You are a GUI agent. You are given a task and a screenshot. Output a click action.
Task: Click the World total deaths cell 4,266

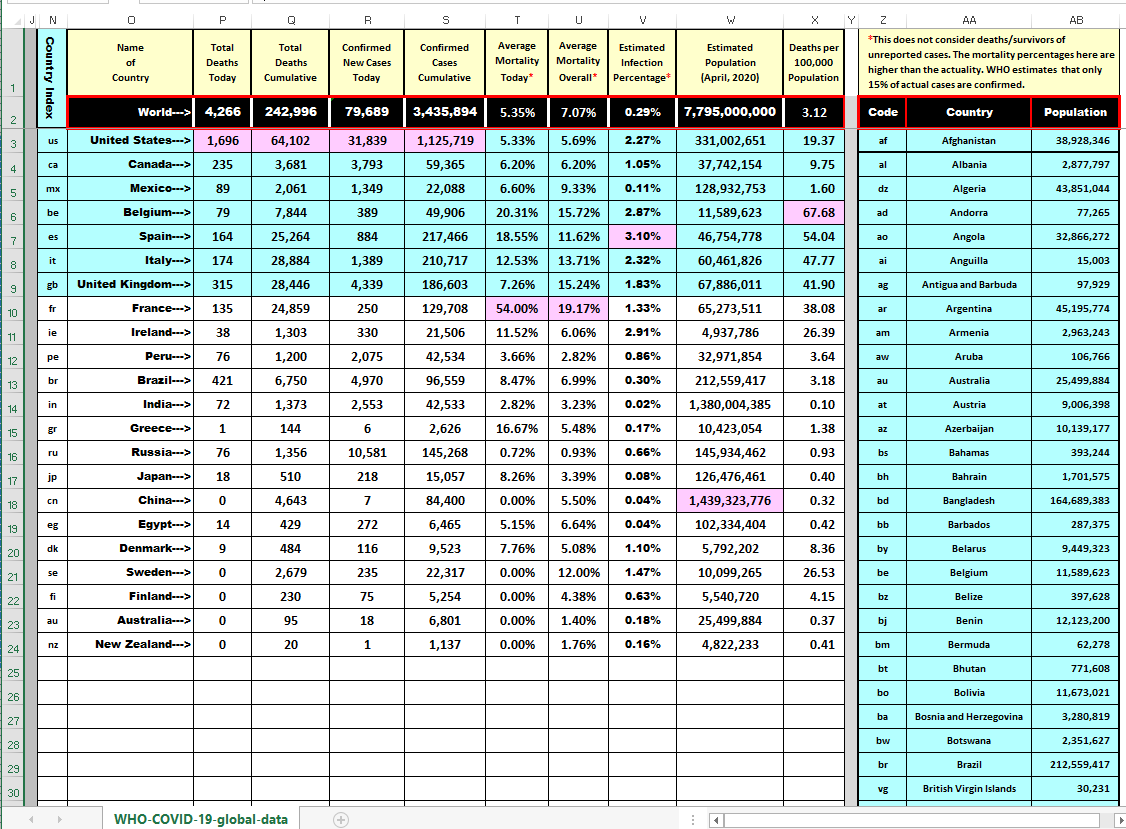(x=223, y=112)
